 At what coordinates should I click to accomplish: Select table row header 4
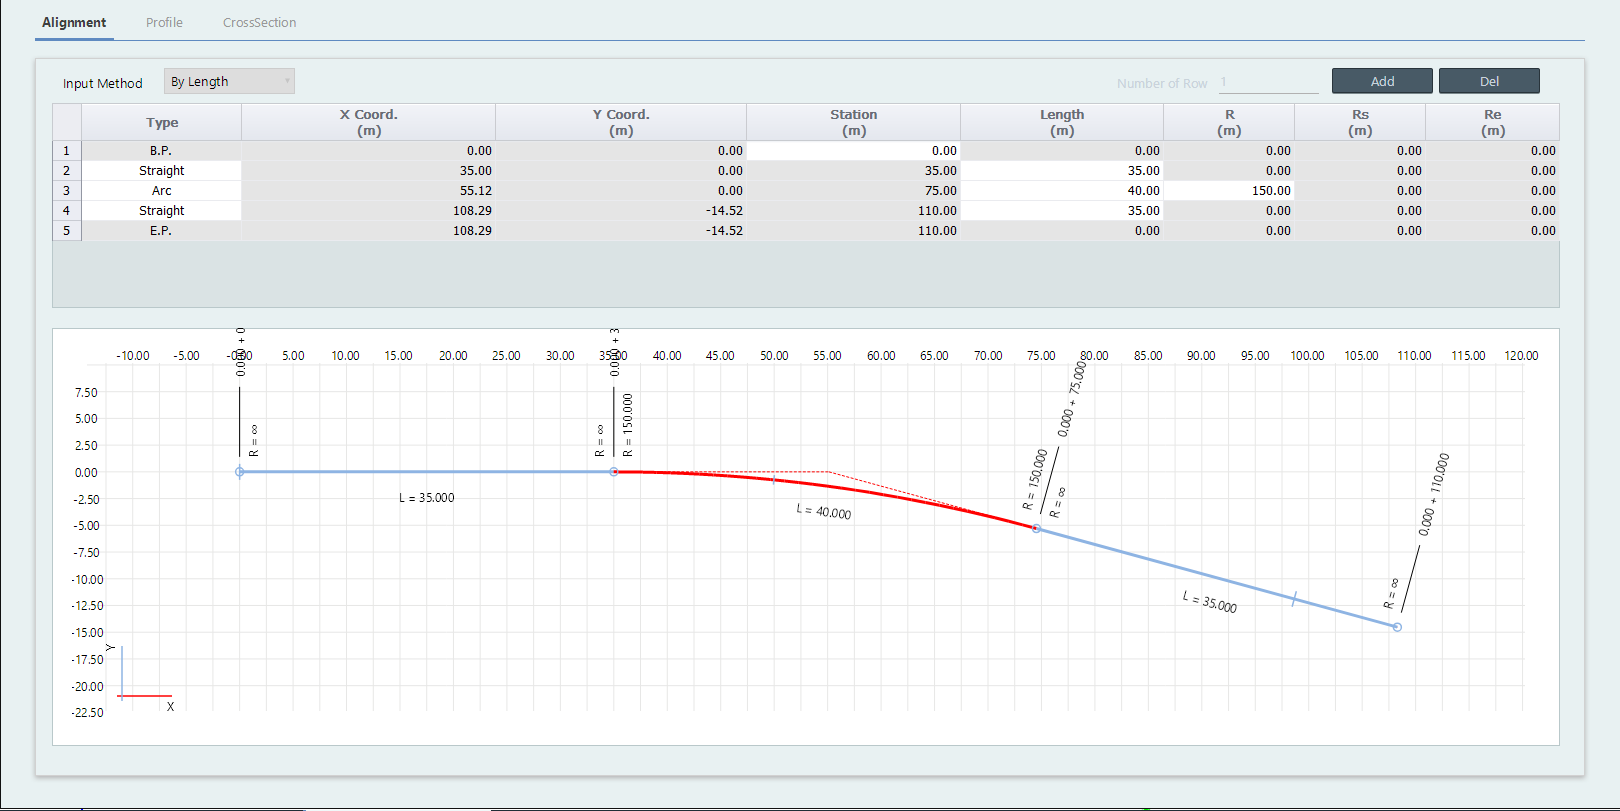tap(67, 211)
